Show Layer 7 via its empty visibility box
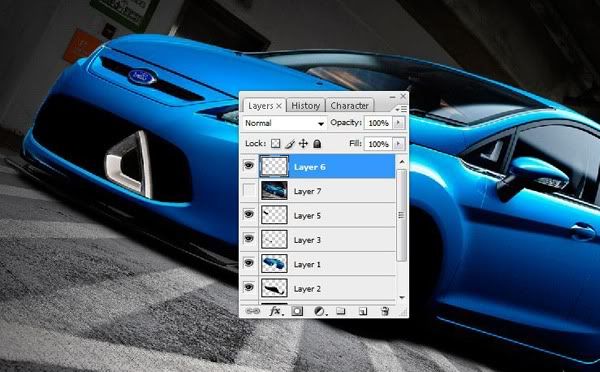This screenshot has height=372, width=600. pyautogui.click(x=249, y=190)
